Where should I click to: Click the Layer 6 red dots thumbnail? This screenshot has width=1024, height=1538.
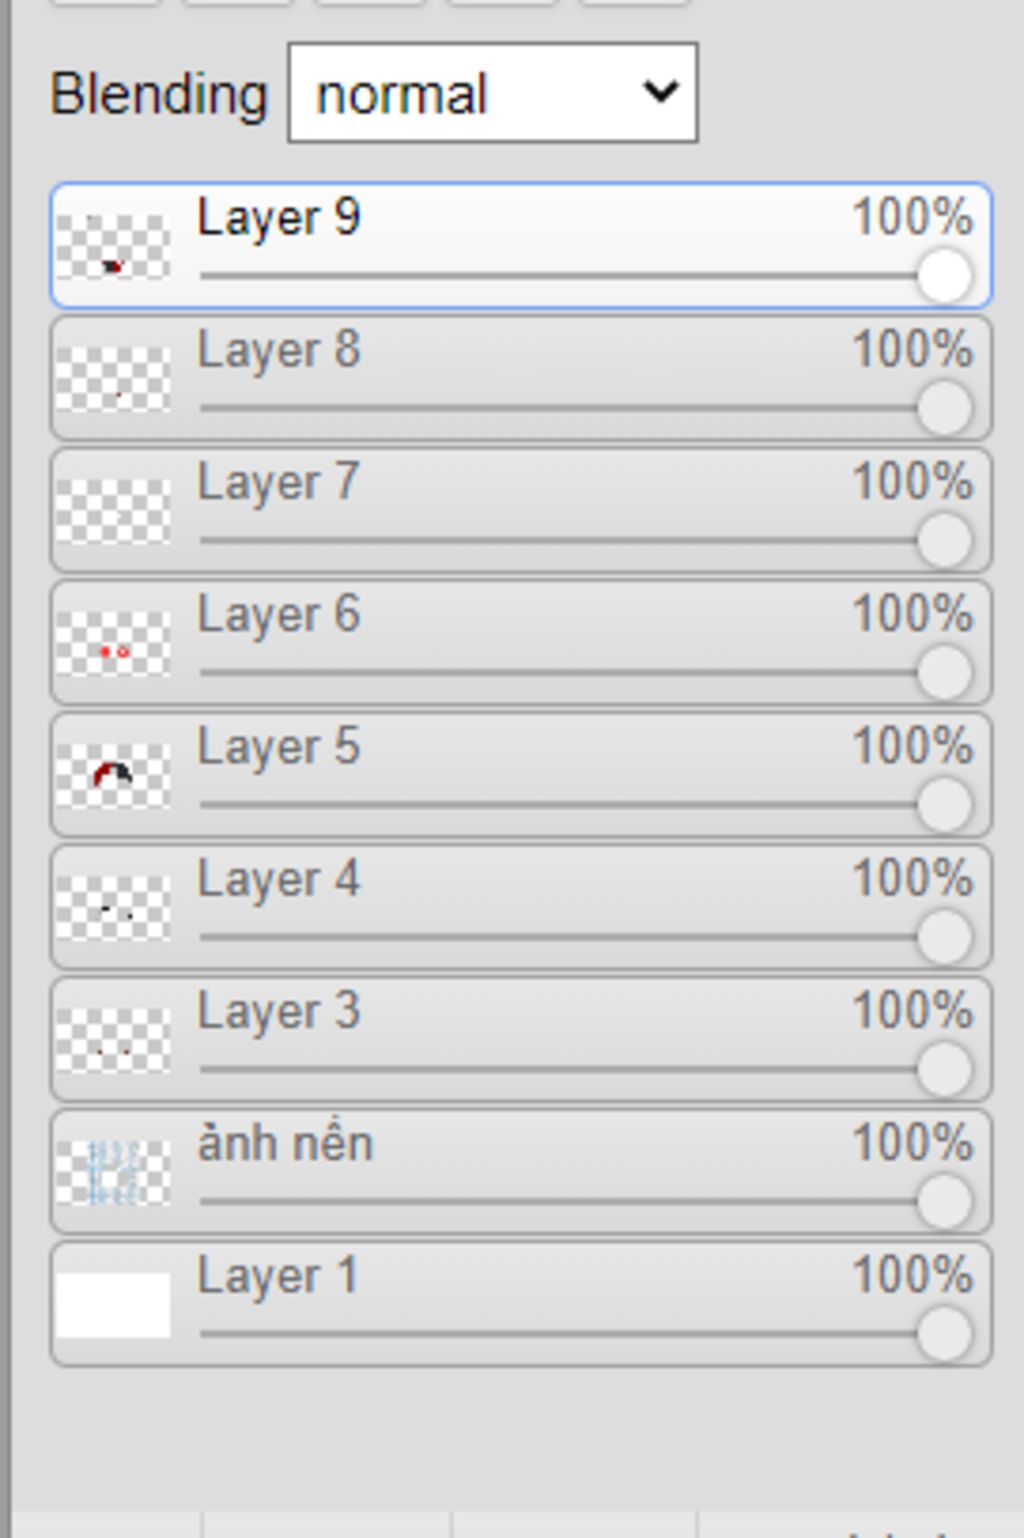coord(113,643)
